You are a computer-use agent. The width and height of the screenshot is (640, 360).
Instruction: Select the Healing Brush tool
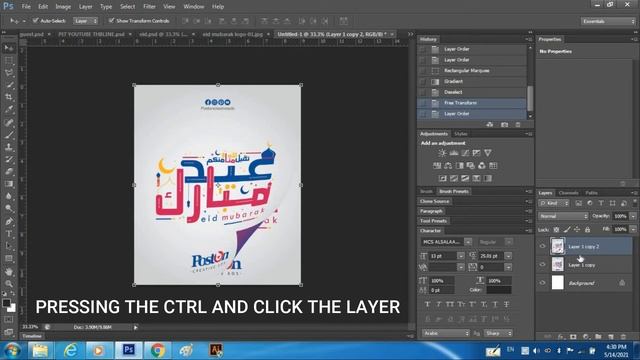(x=9, y=122)
